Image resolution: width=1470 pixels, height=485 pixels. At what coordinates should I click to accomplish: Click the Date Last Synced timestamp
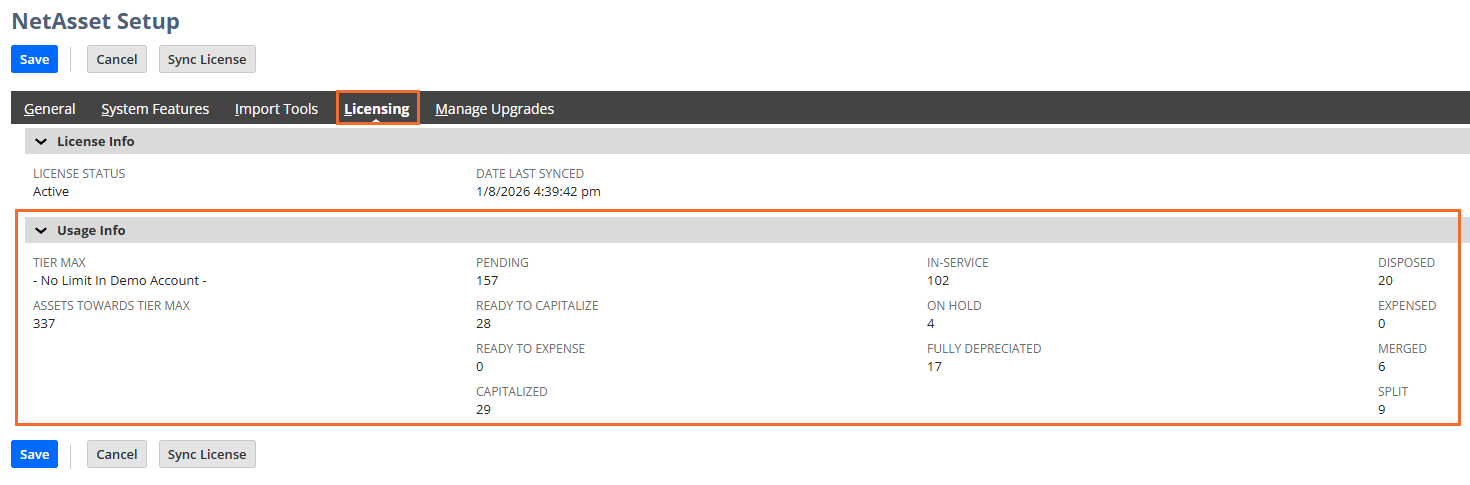click(x=538, y=191)
